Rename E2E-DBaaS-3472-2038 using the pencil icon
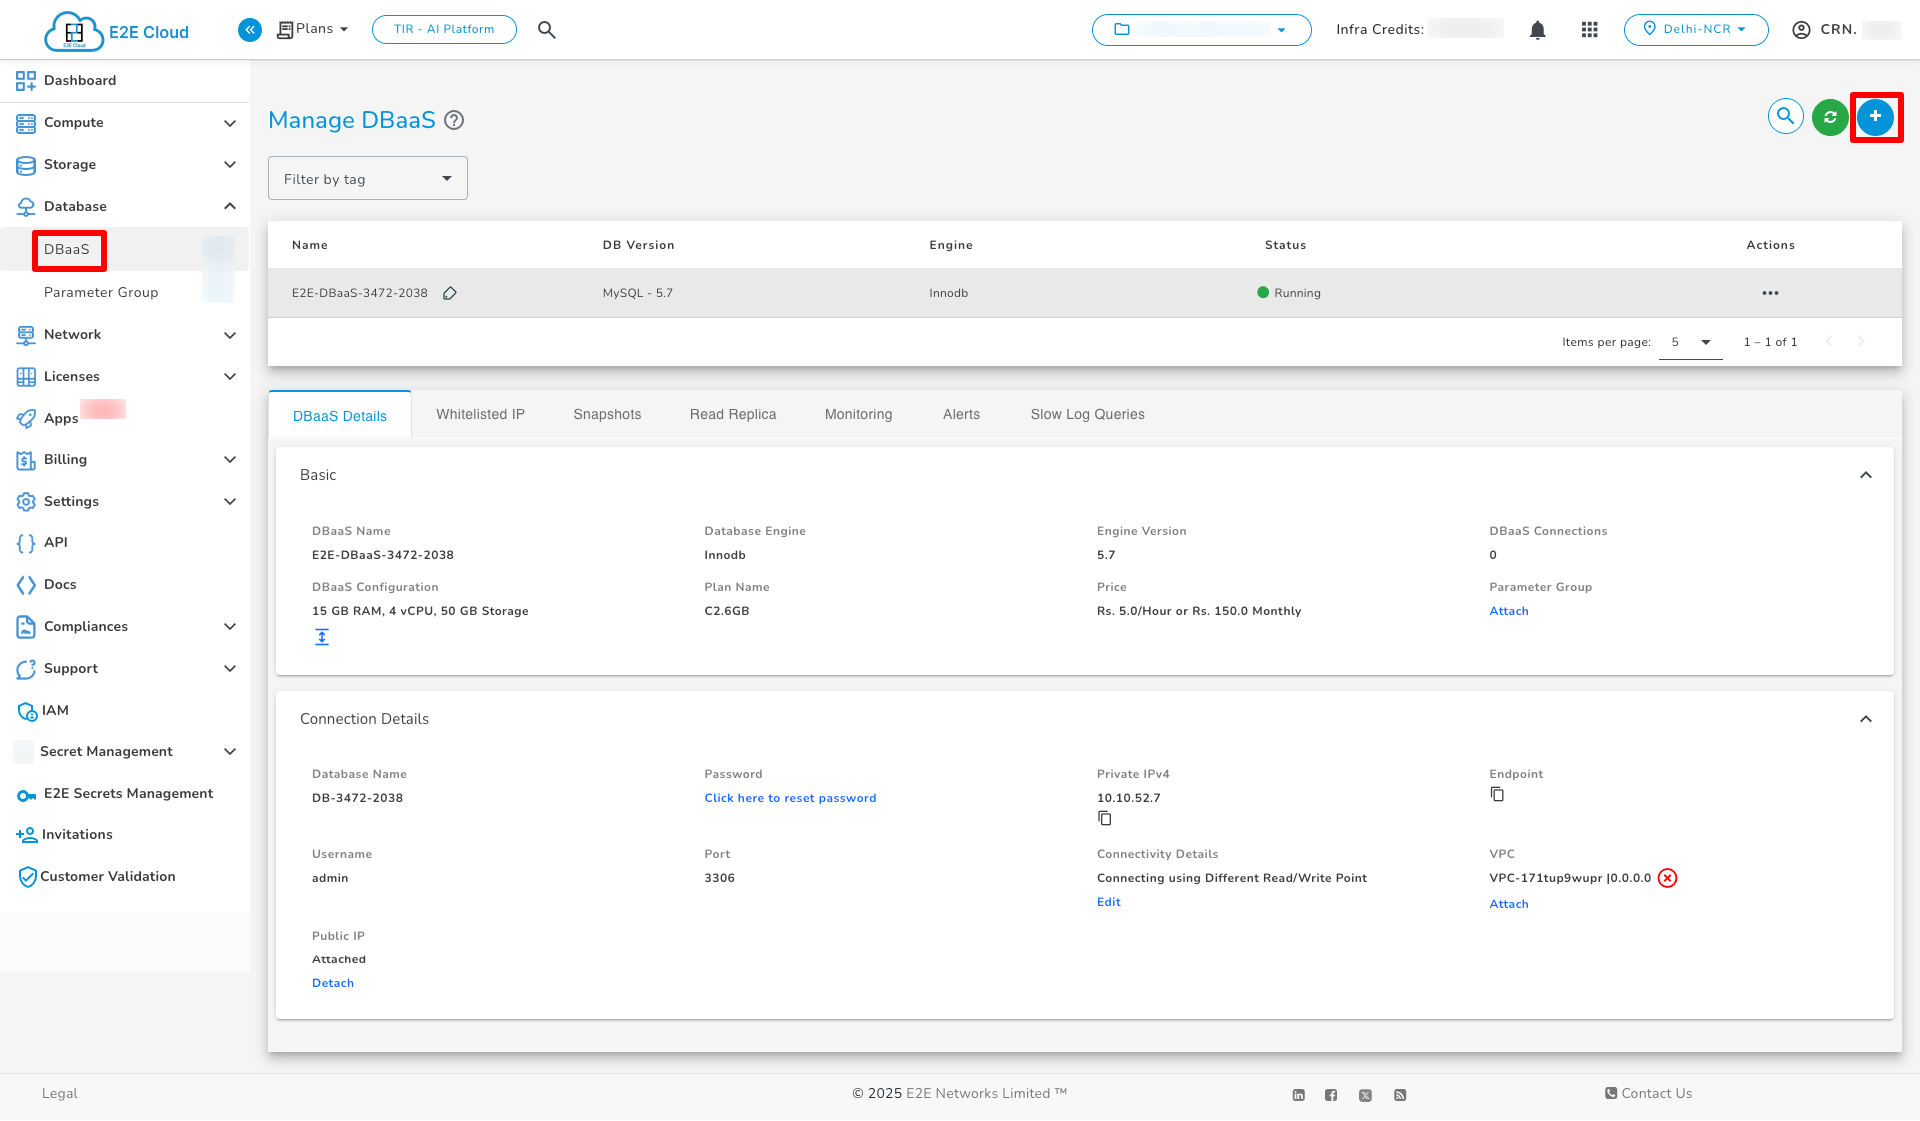This screenshot has height=1121, width=1920. (x=450, y=293)
